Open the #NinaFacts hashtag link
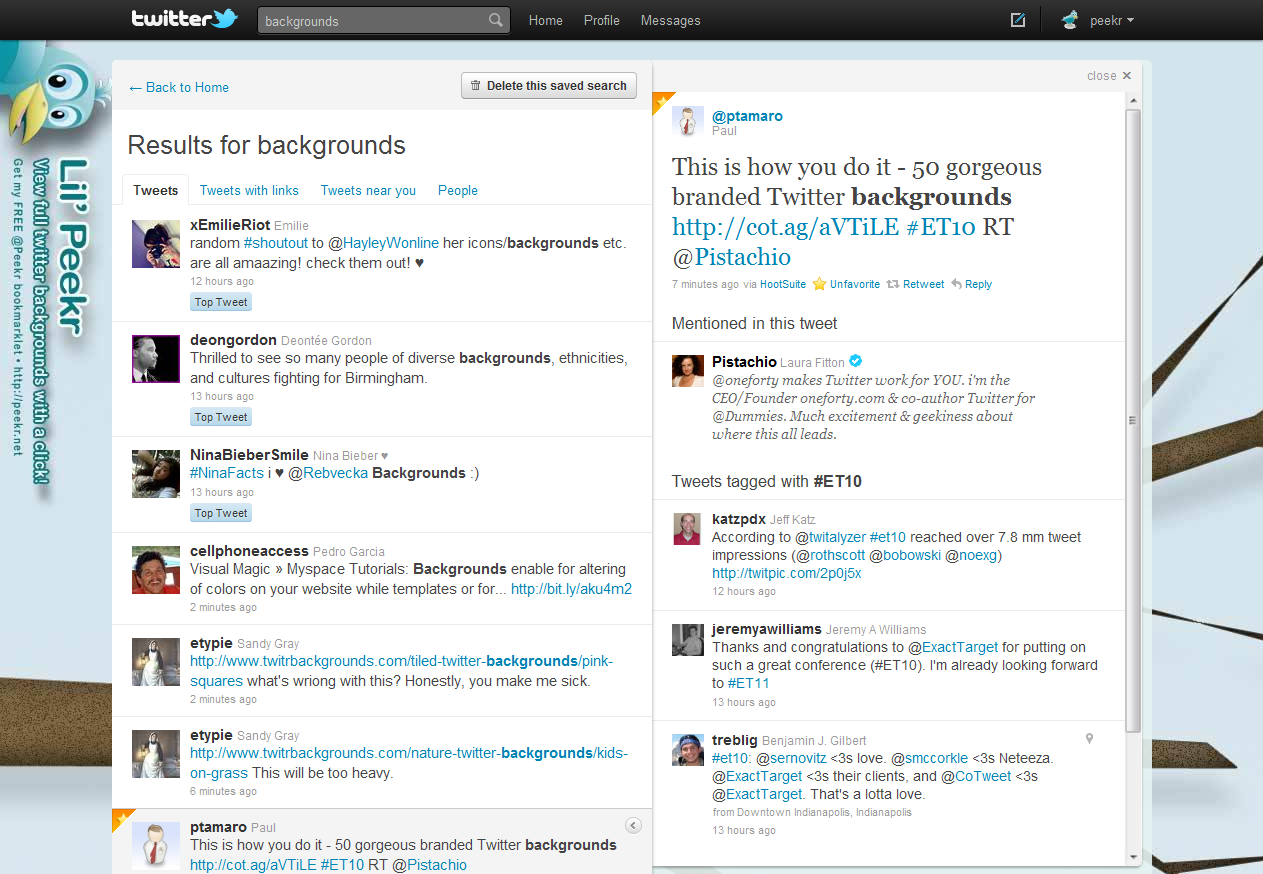Screen dimensions: 1263x874 point(227,473)
